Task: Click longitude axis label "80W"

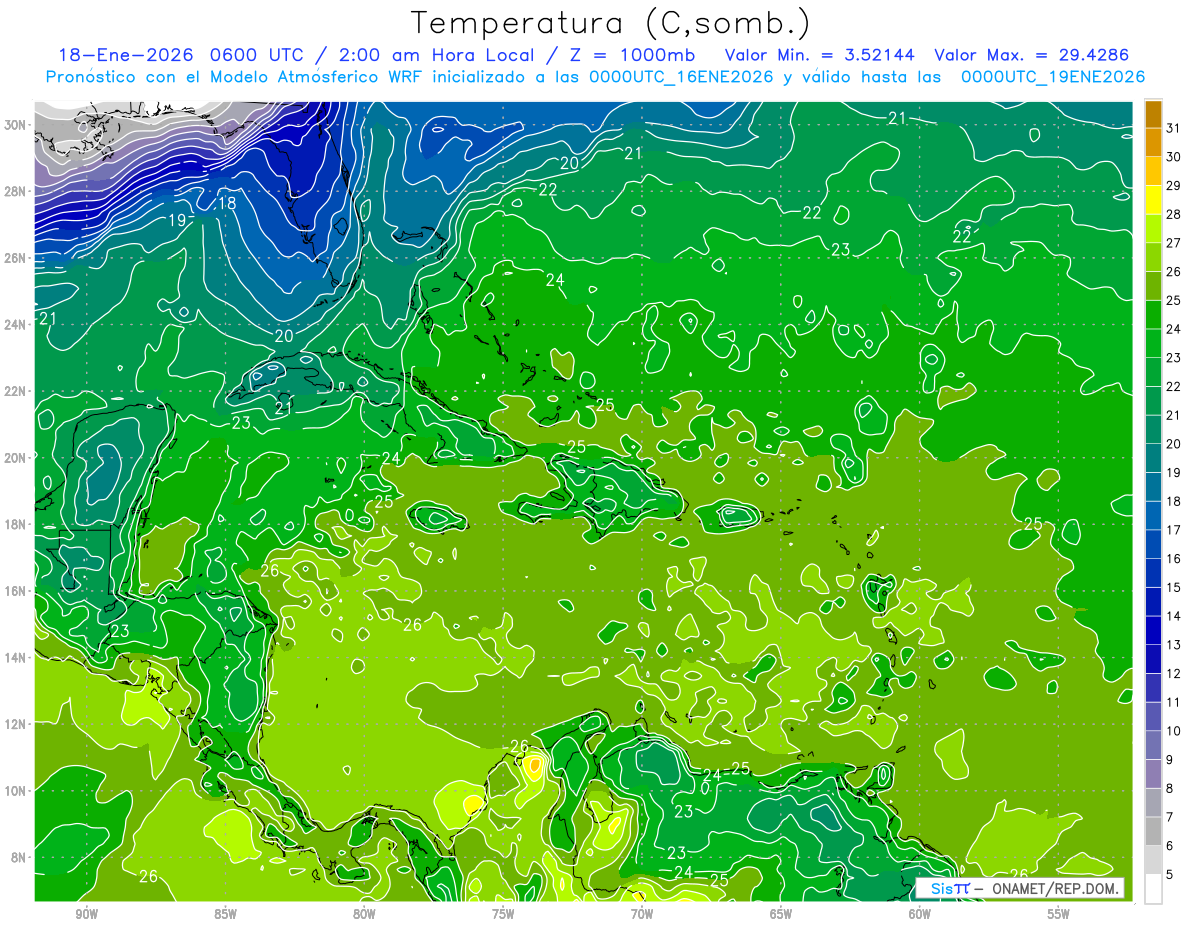Action: 364,915
